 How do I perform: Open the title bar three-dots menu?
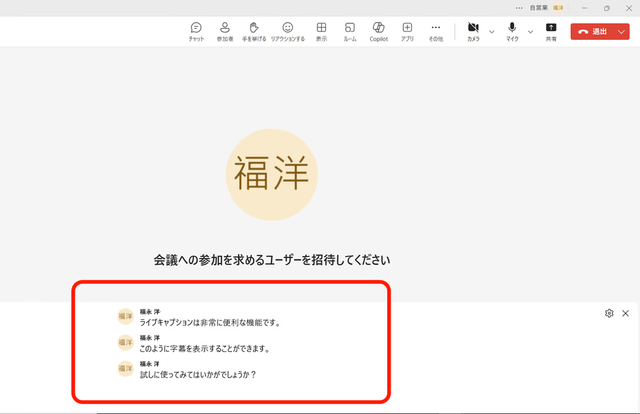click(x=519, y=7)
